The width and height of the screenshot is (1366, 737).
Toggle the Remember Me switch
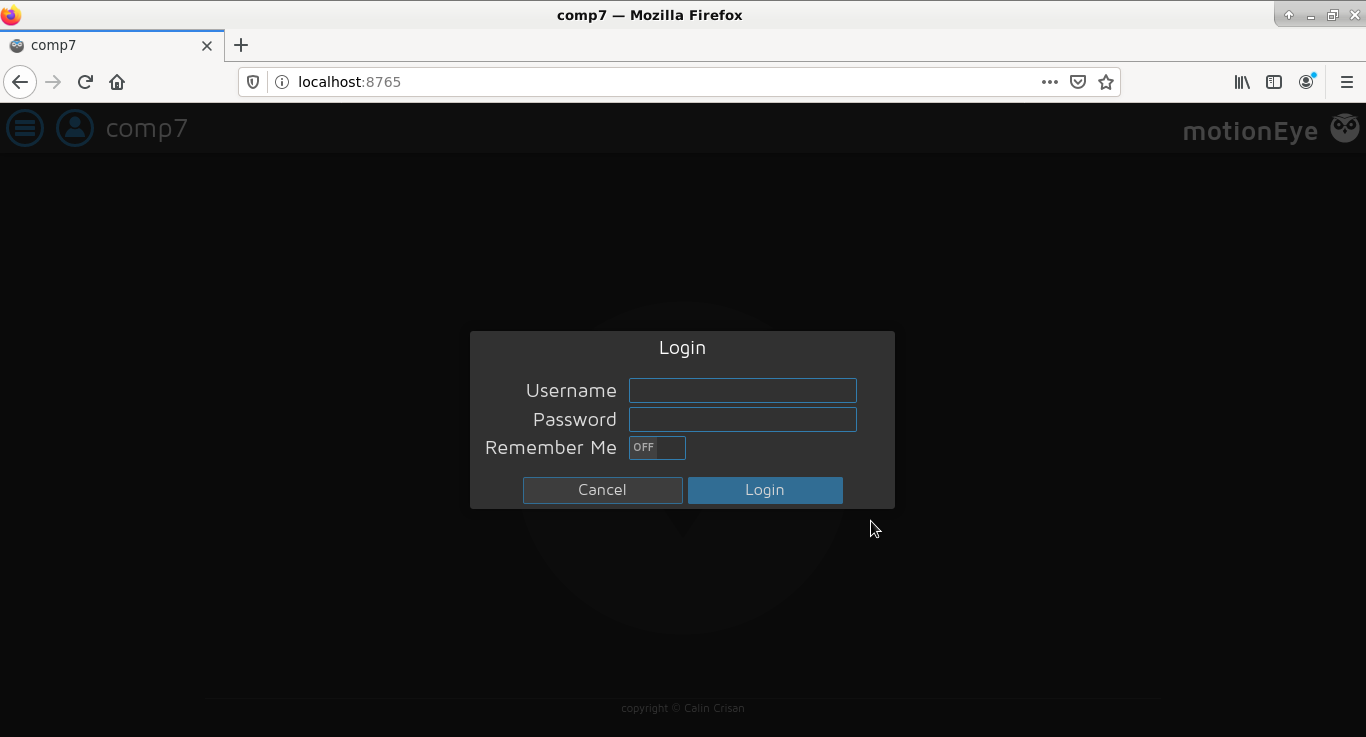pos(657,448)
